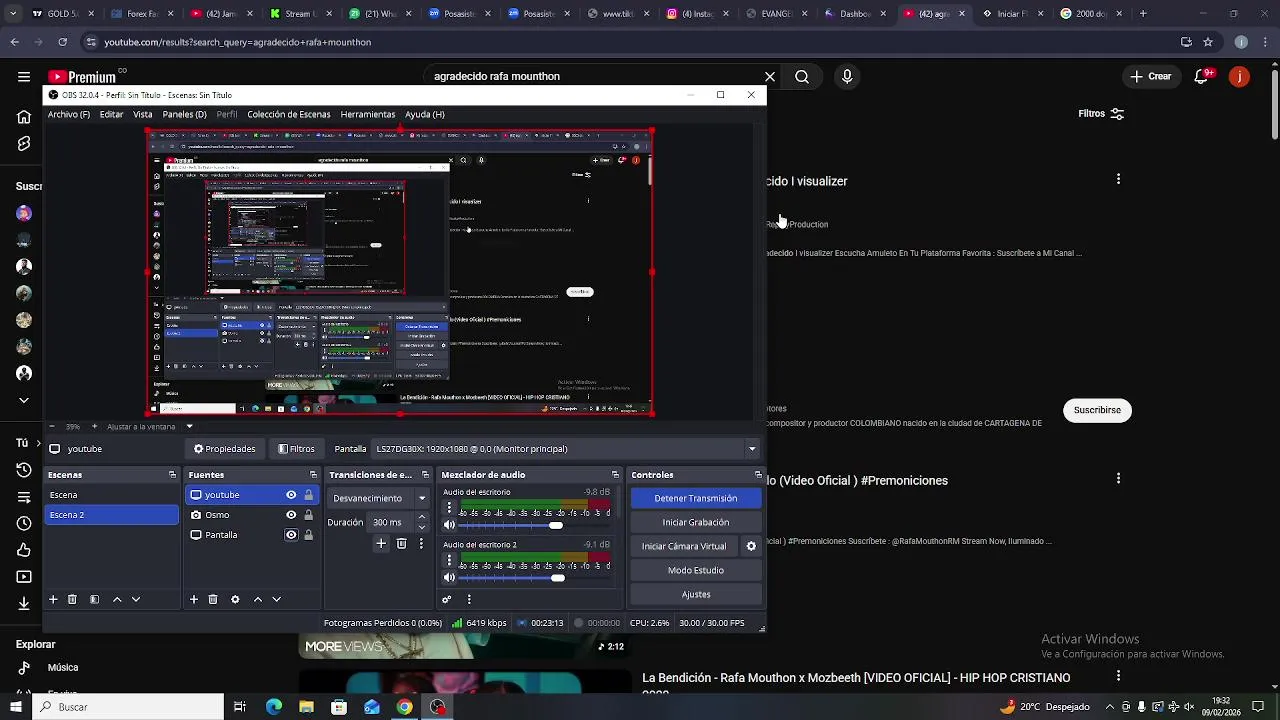Mute Audio del escritorio speaker
Screen dimensions: 1280x720
449,525
